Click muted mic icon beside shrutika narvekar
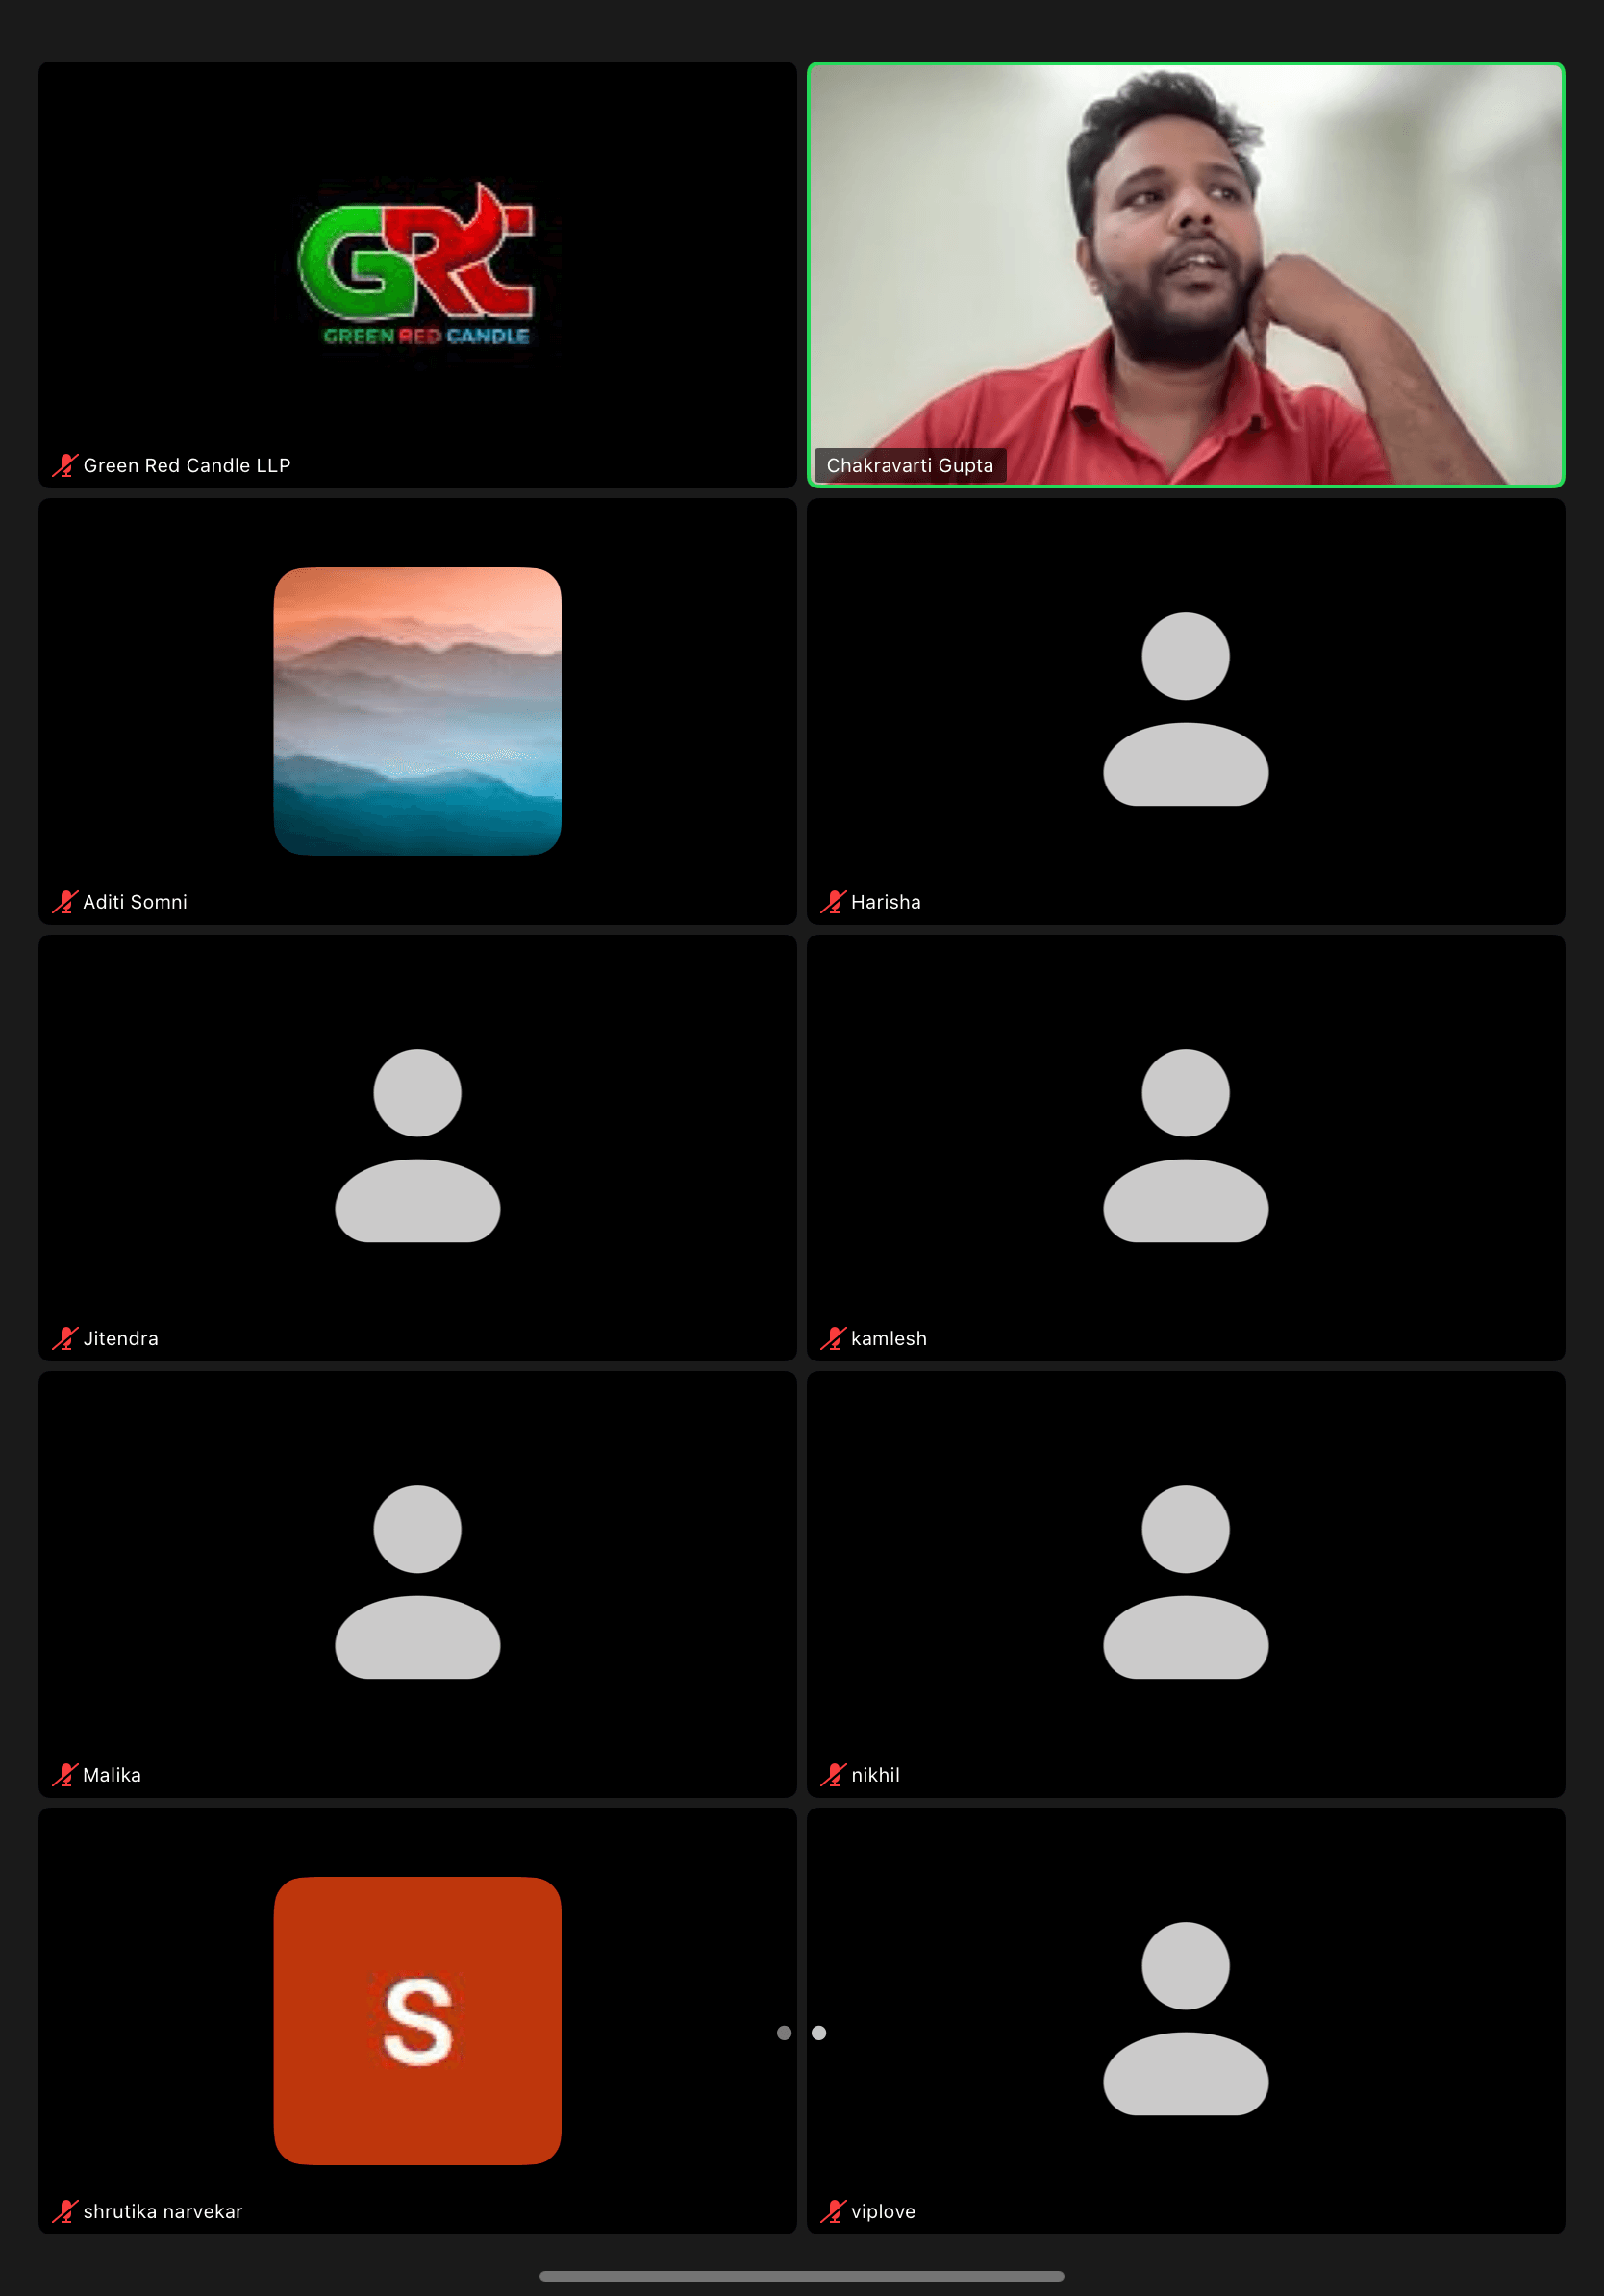The height and width of the screenshot is (2296, 1604). pos(65,2211)
